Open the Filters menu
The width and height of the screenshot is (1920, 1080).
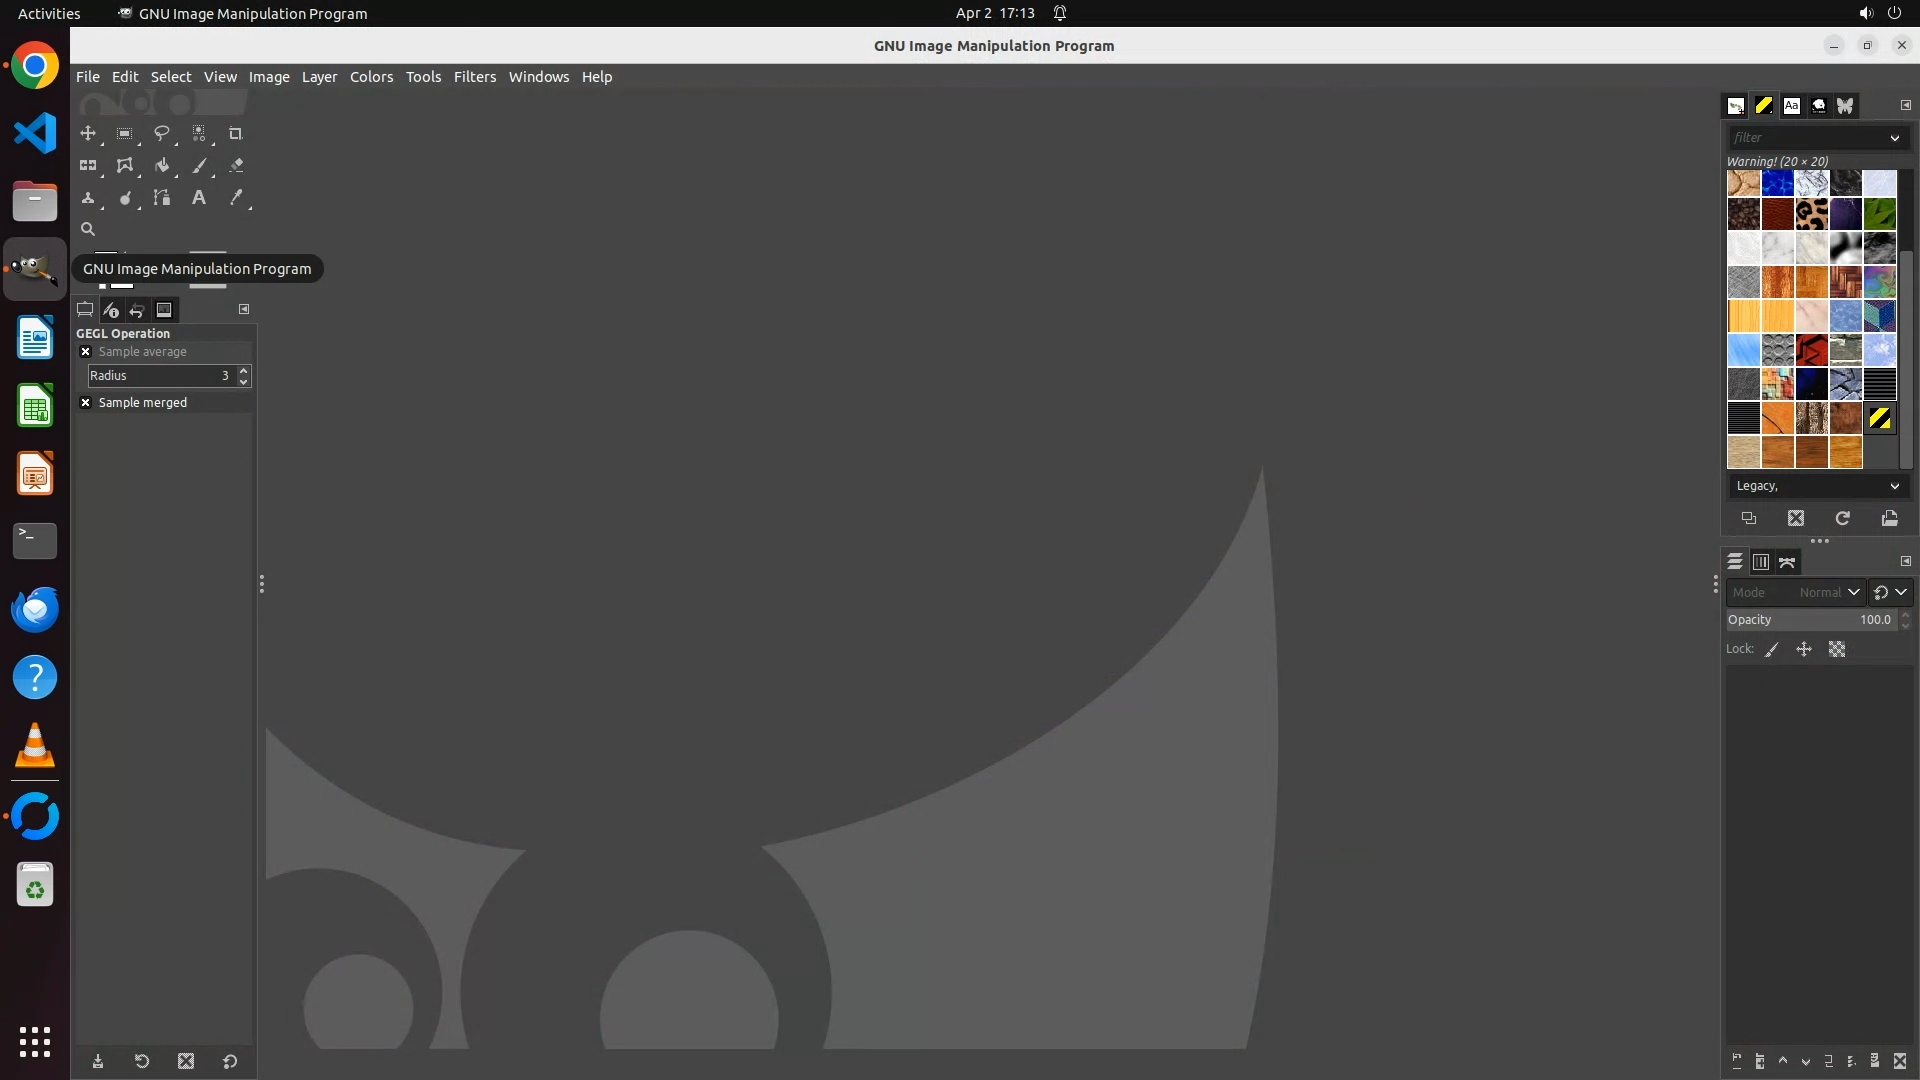(474, 77)
